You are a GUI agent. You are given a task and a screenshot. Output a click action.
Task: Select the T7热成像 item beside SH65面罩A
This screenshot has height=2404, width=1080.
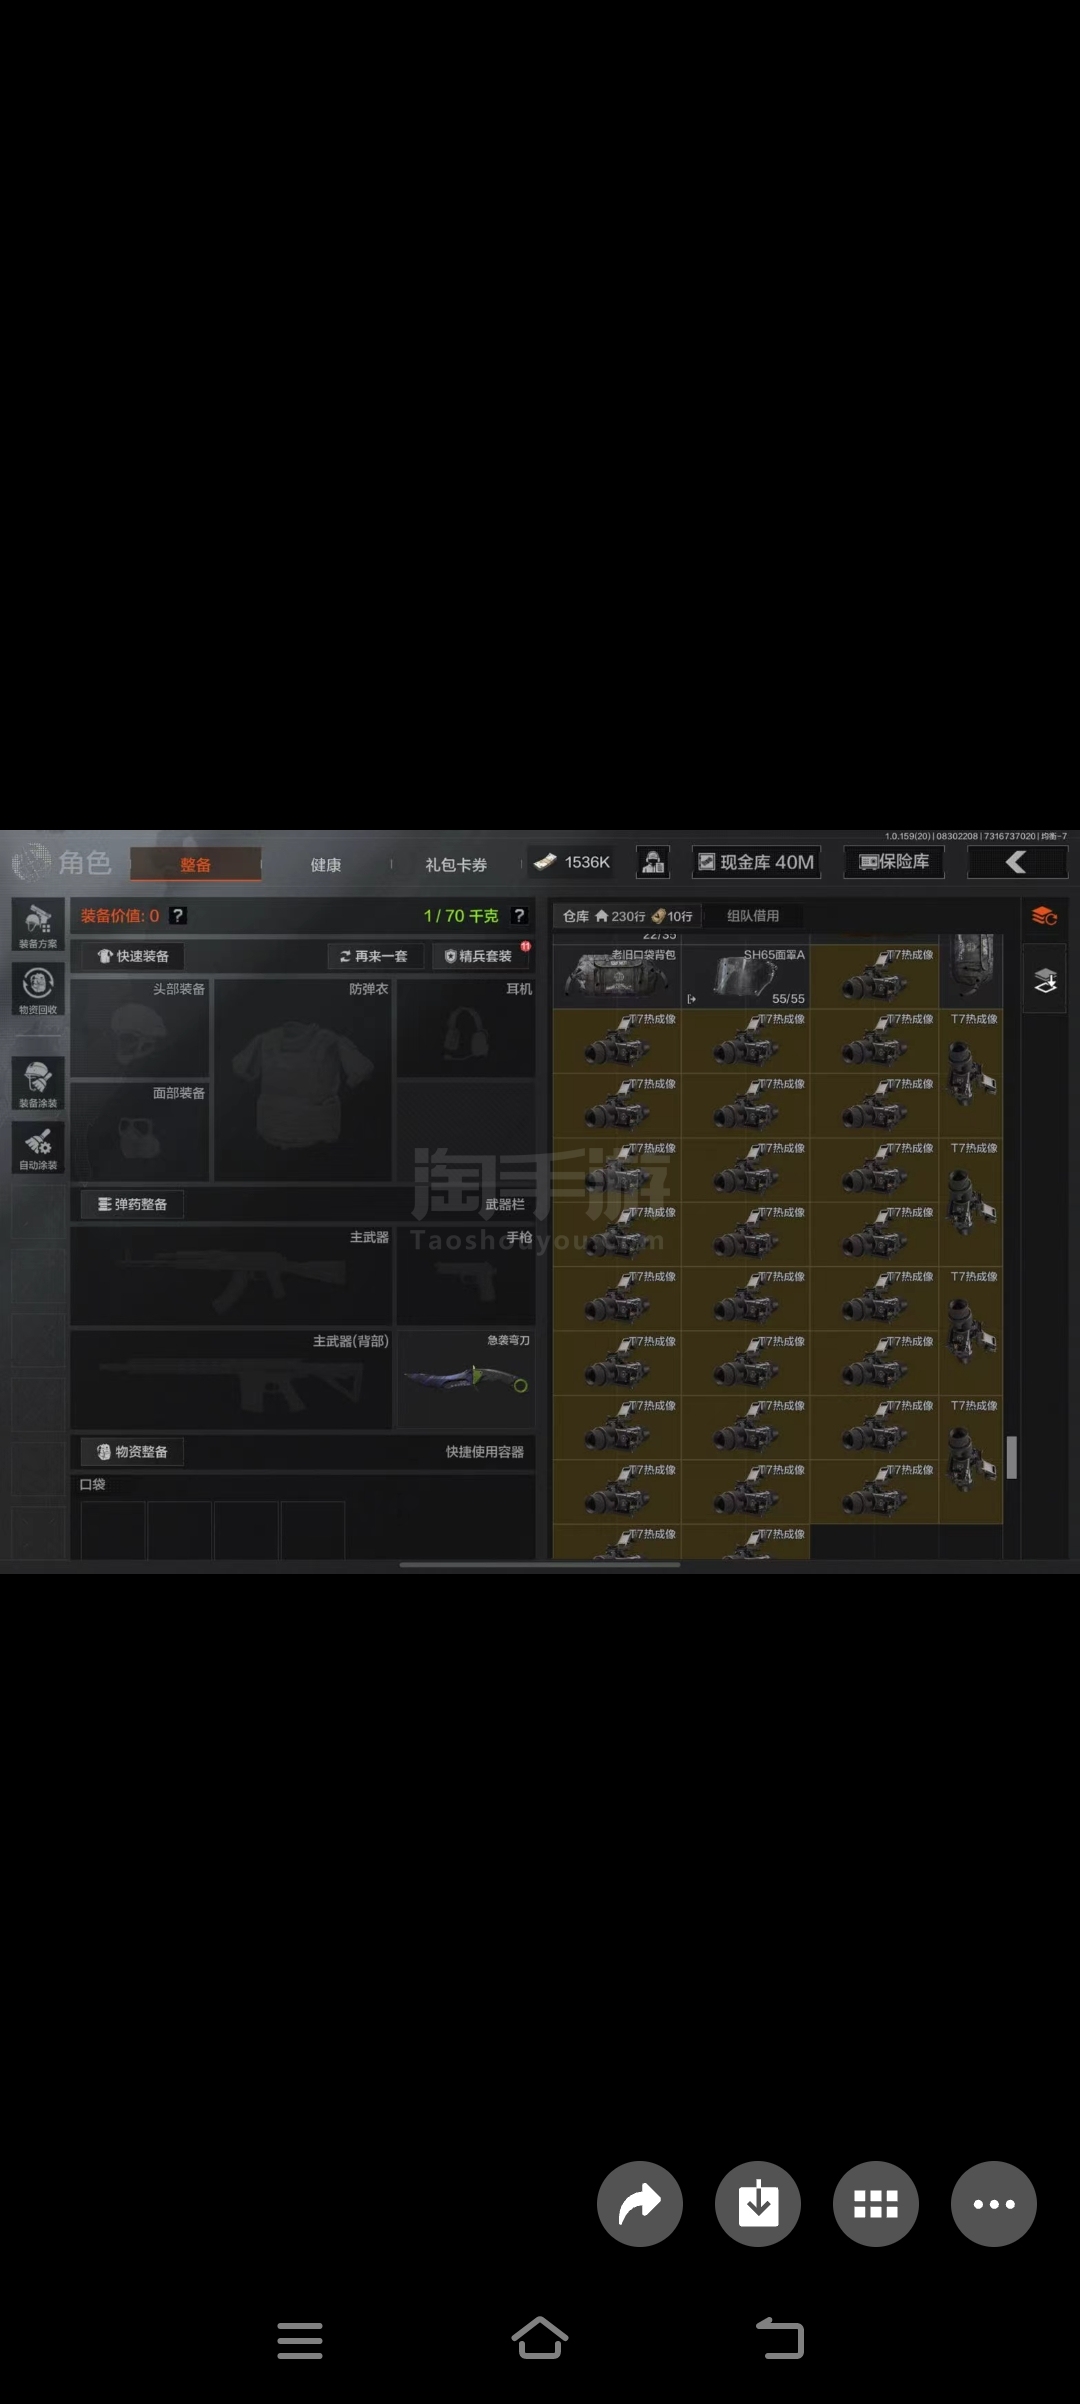click(875, 976)
